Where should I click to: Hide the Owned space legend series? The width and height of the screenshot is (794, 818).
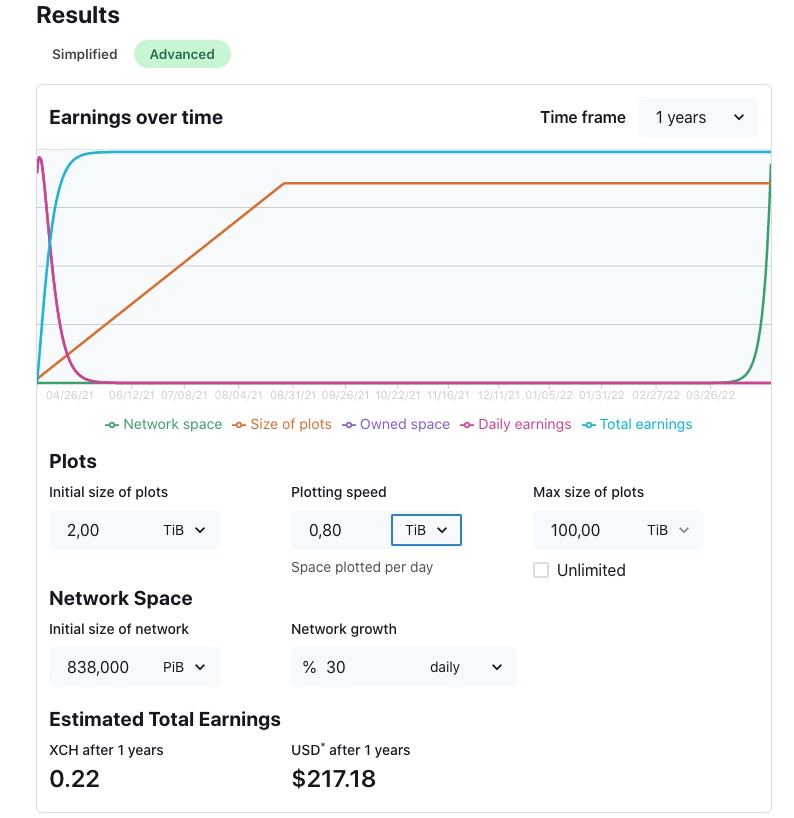tap(395, 424)
